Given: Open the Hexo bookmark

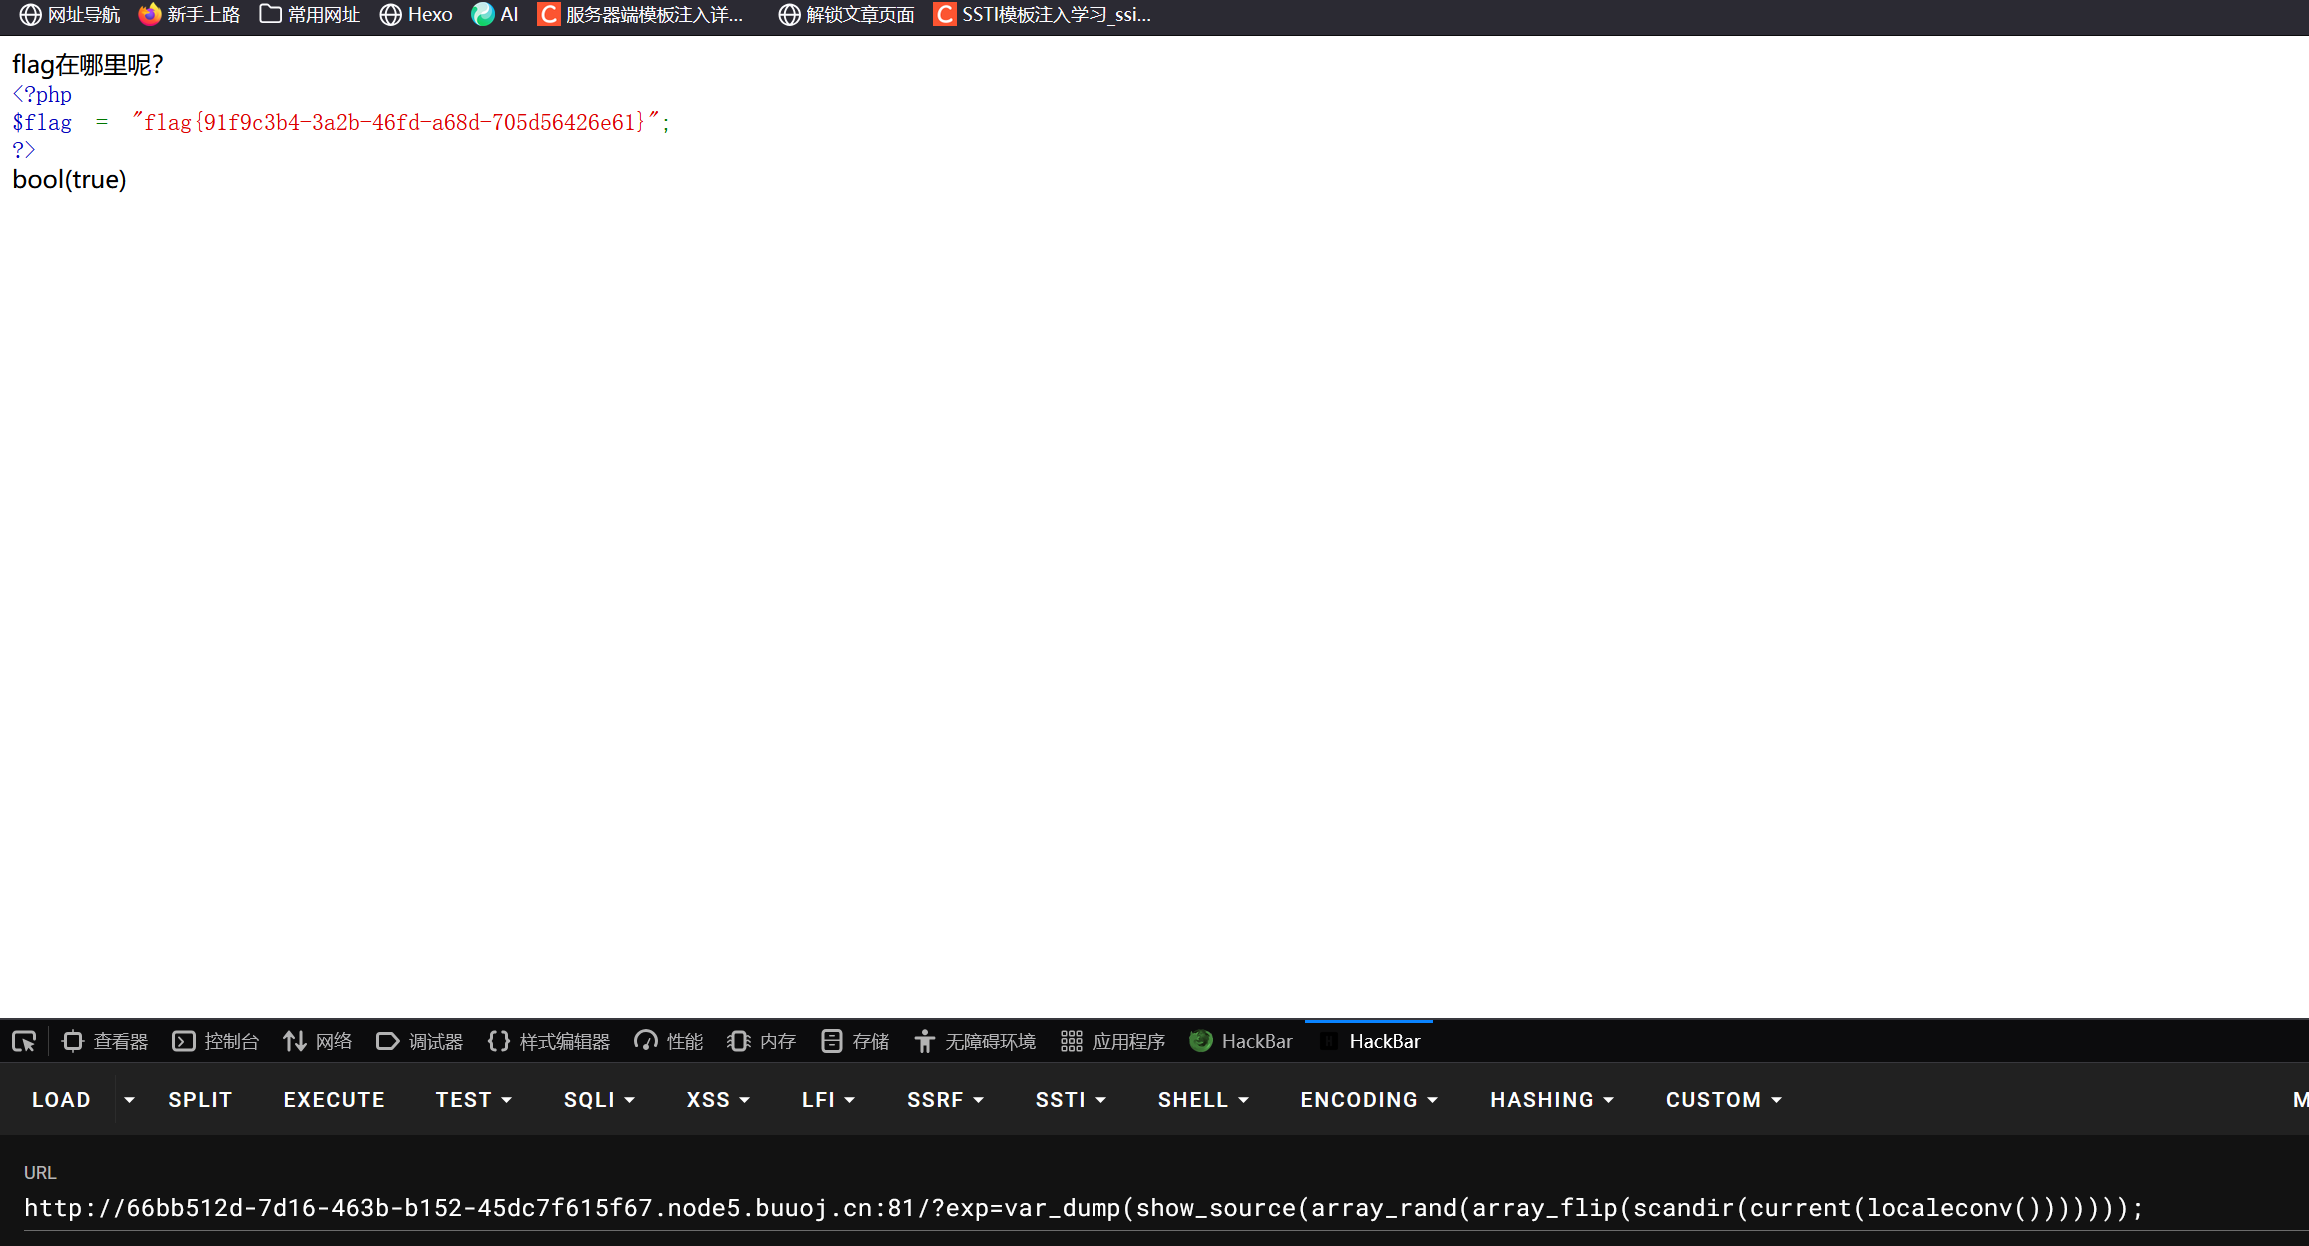Looking at the screenshot, I should [416, 15].
